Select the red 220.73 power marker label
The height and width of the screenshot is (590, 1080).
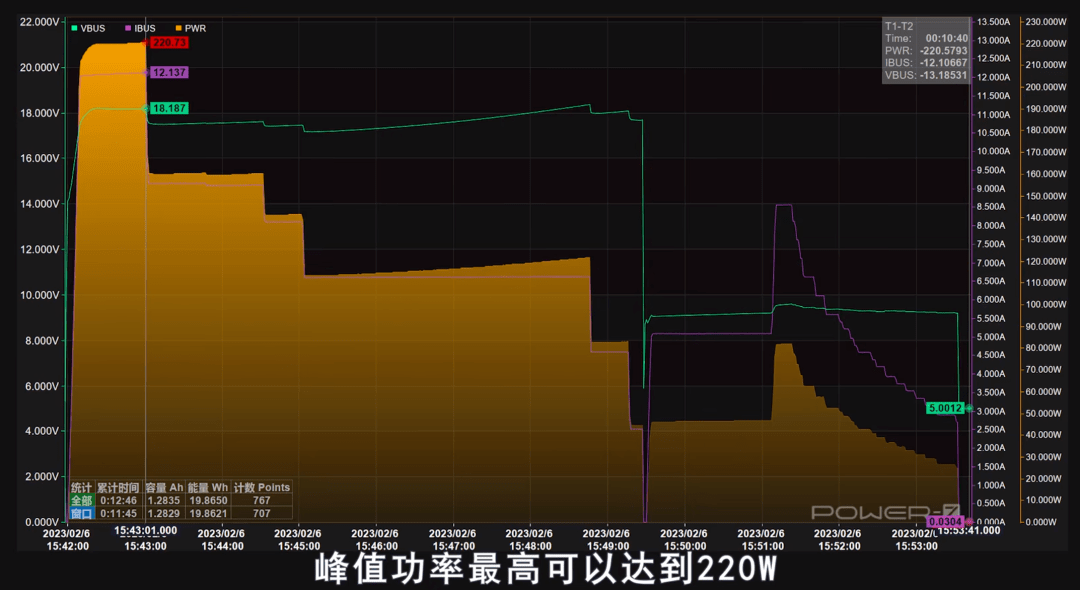pos(169,43)
